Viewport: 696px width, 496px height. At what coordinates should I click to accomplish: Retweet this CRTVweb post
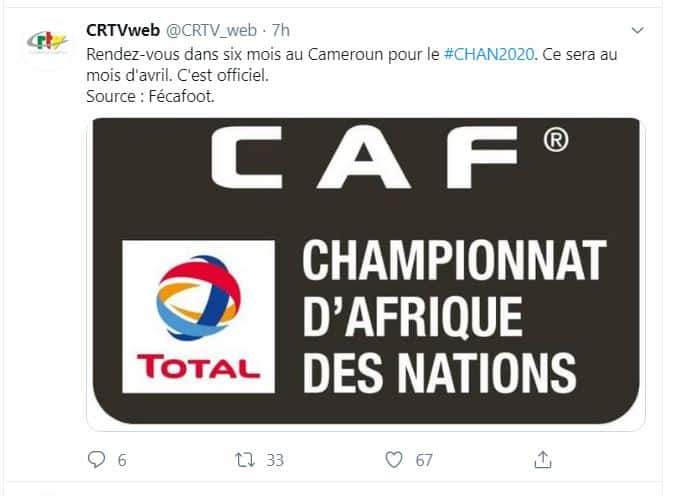click(245, 460)
